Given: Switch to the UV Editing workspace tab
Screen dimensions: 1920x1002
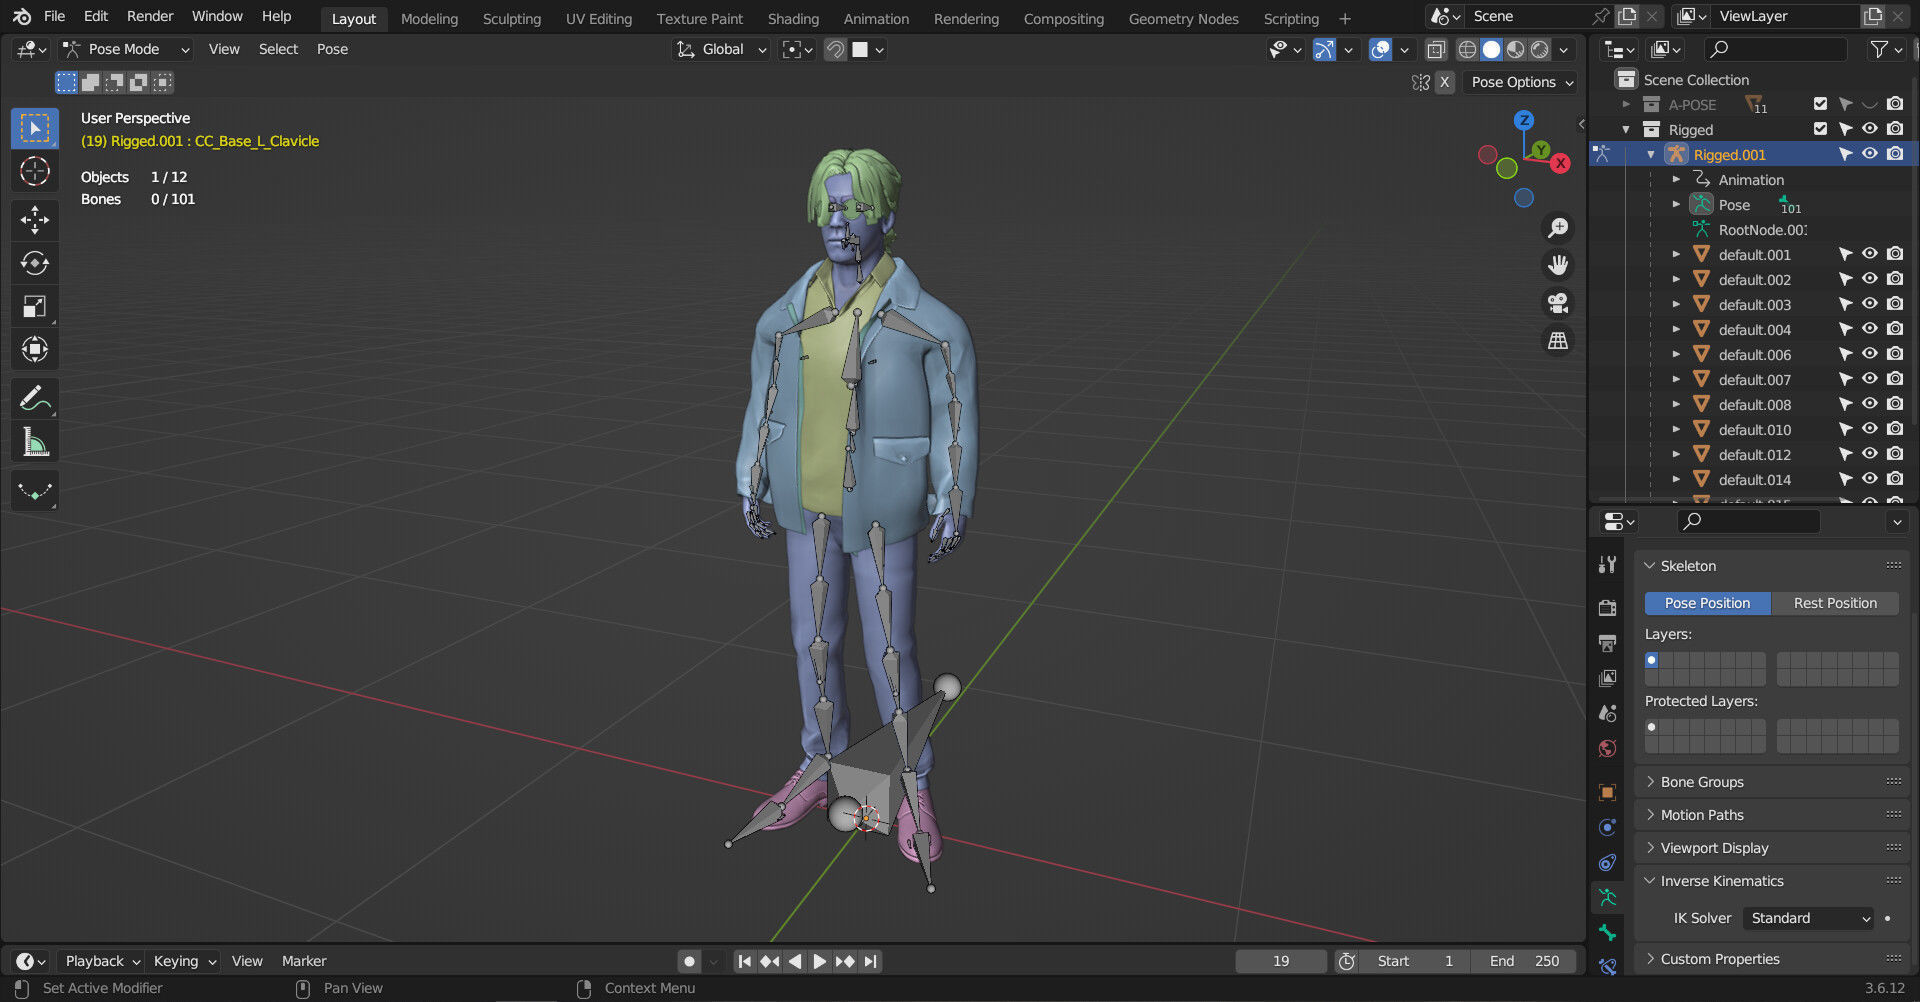Looking at the screenshot, I should [599, 18].
